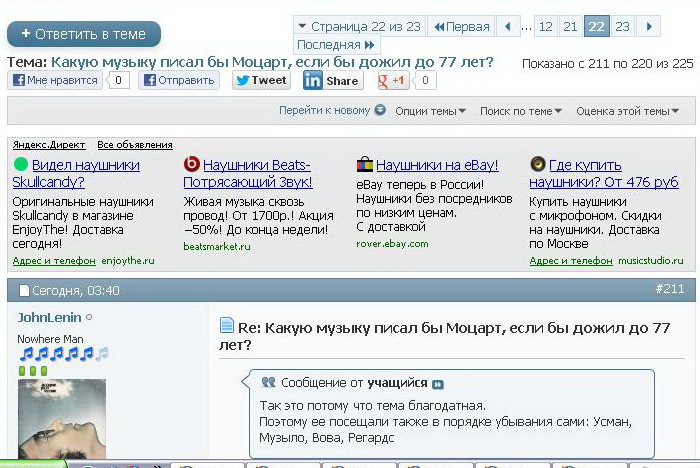Open the post permalink #211
This screenshot has width=700, height=468.
pos(669,290)
